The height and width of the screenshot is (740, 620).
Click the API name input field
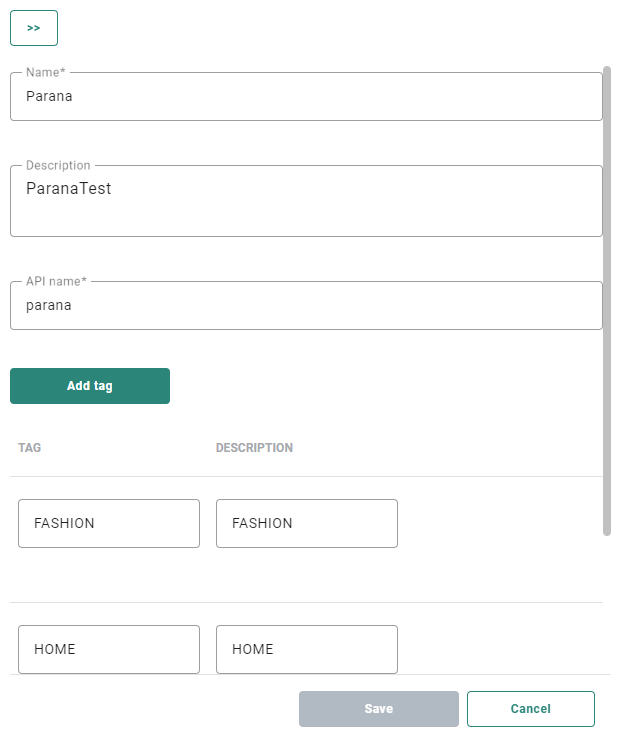coord(306,305)
